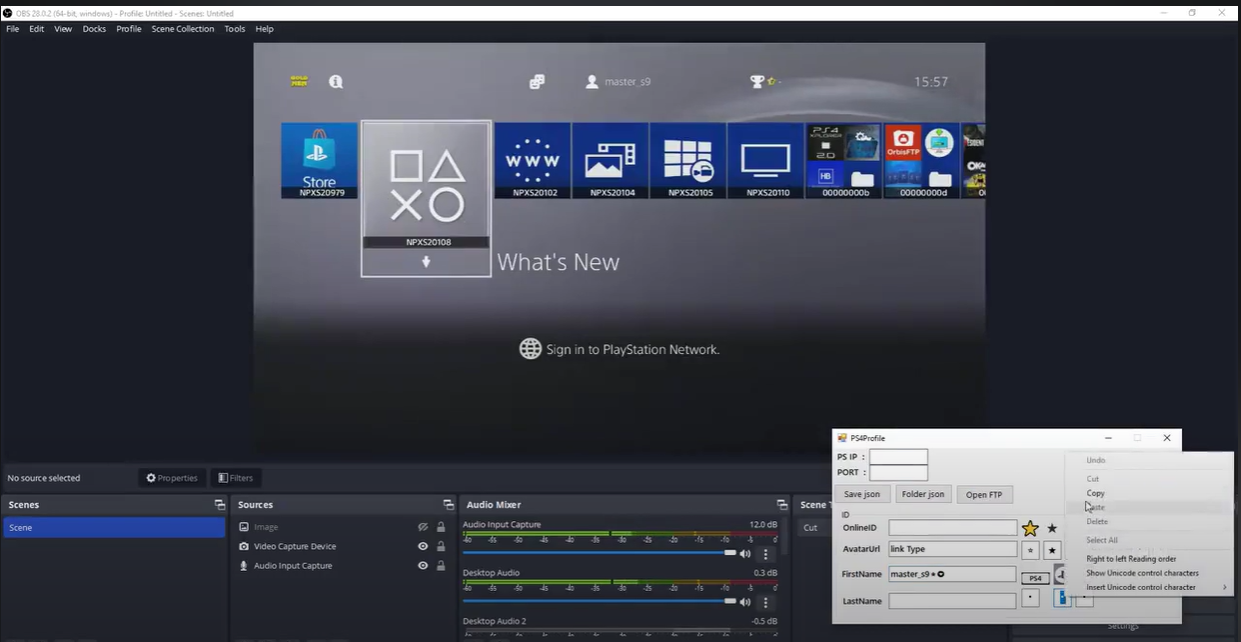Viewport: 1241px width, 642px height.
Task: Open the Edit menu
Action: click(37, 29)
